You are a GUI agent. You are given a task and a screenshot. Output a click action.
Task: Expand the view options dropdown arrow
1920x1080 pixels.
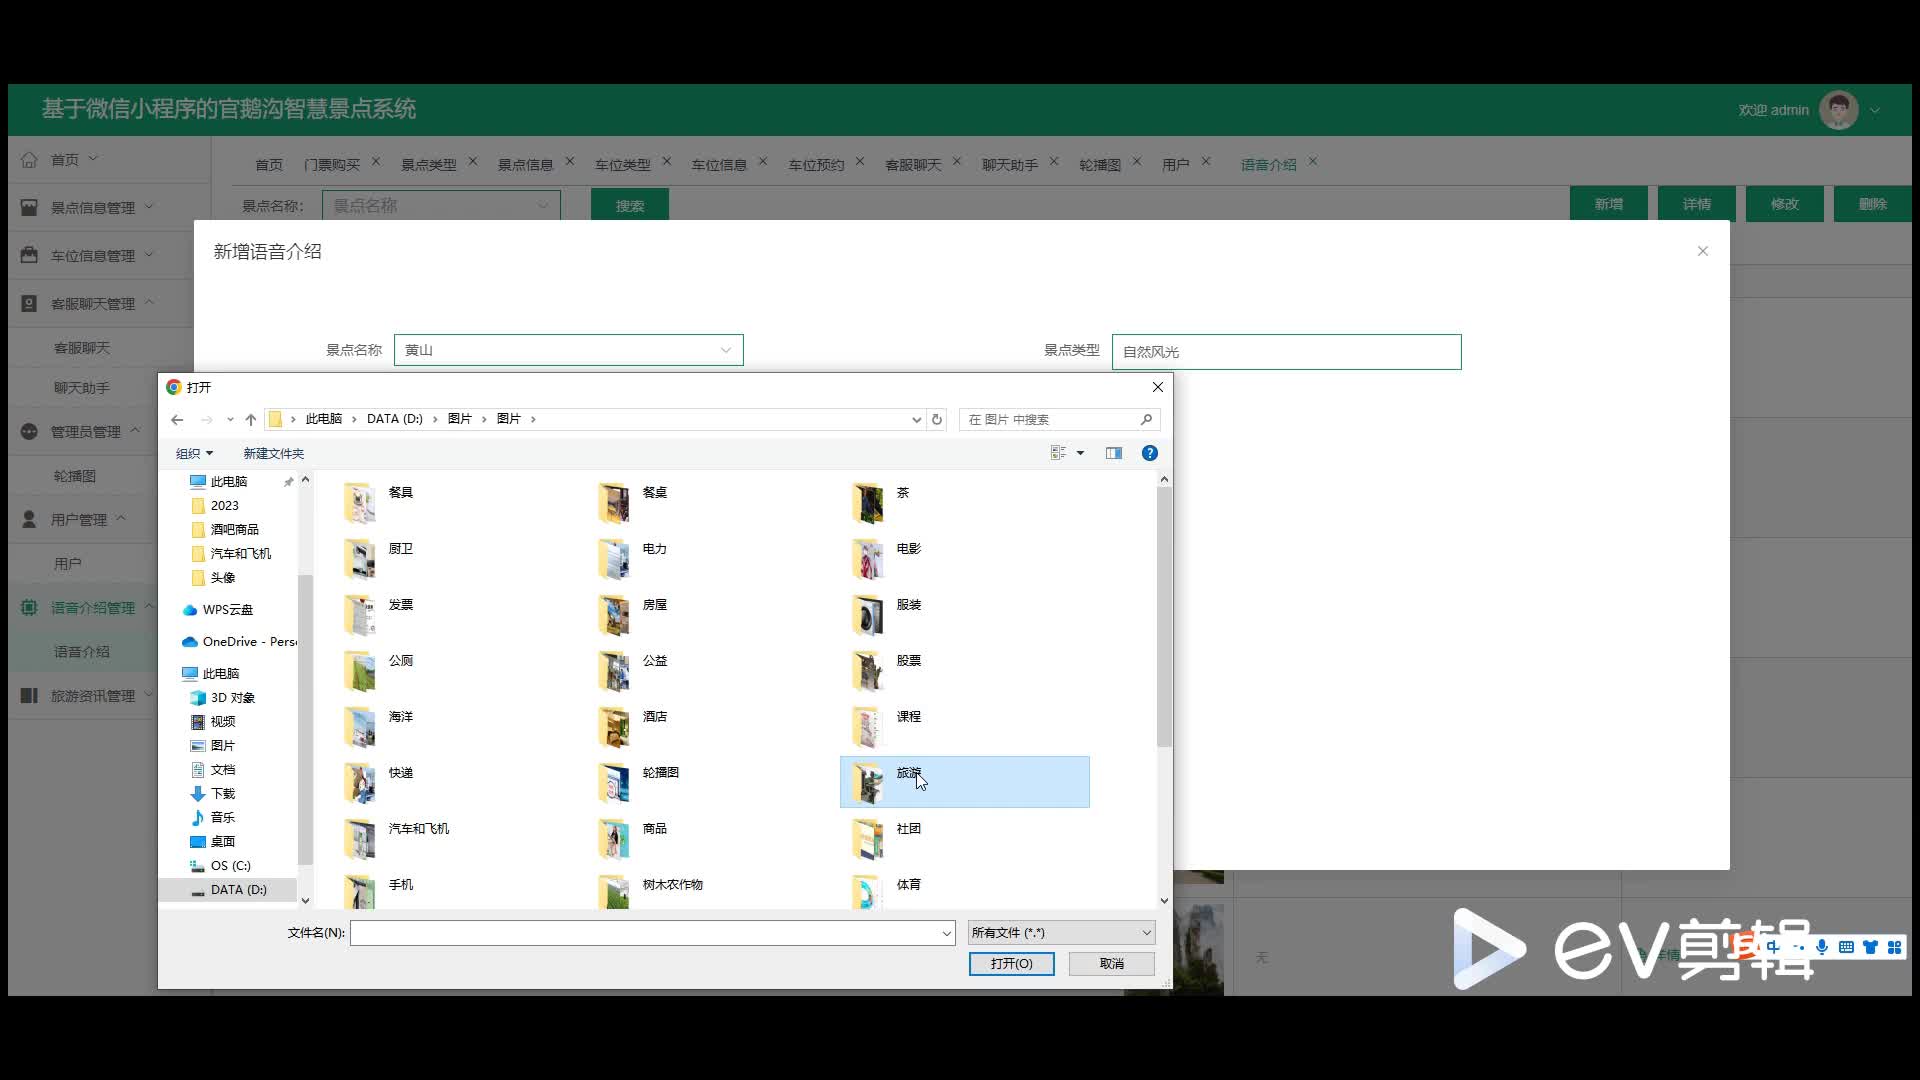(x=1080, y=453)
